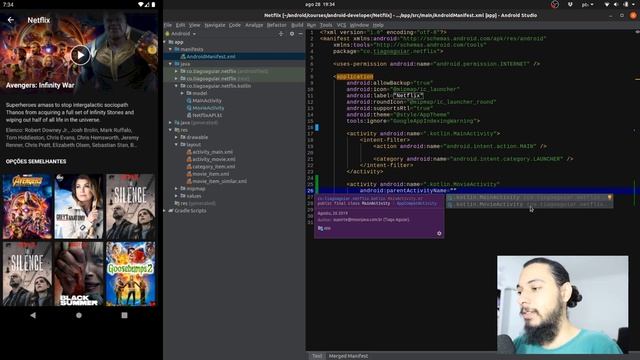Open the Grey's Anatomy poster thumbnail

click(x=79, y=207)
